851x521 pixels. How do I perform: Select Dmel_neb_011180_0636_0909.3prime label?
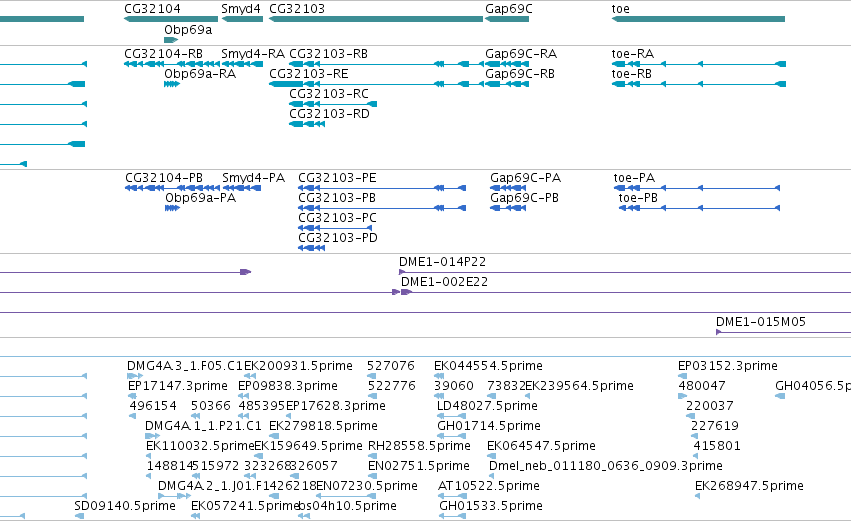[606, 466]
